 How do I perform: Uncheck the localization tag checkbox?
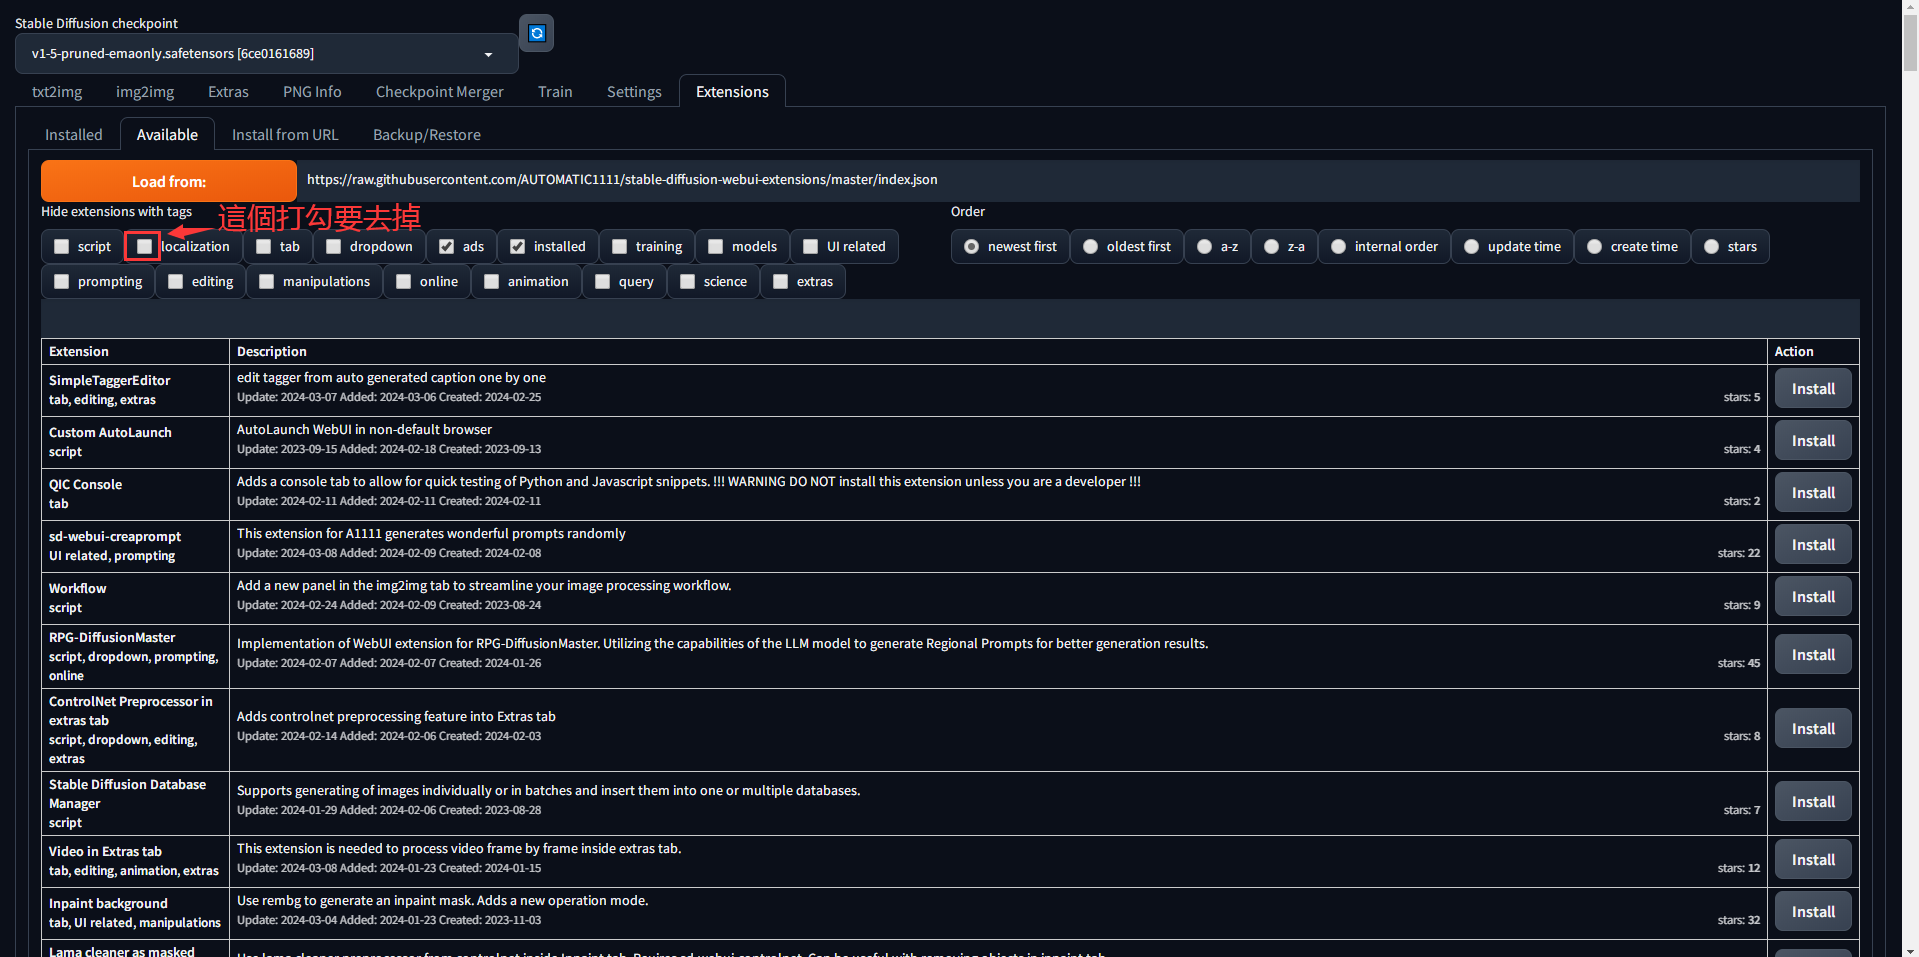click(145, 246)
